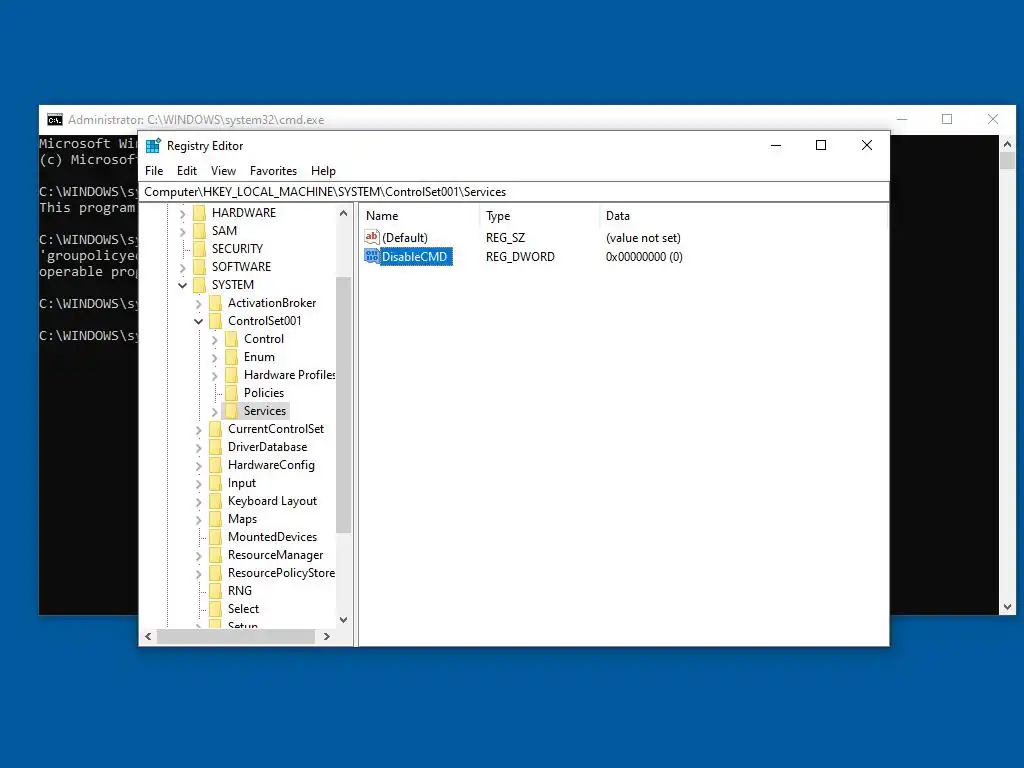
Task: Click the REG_DWORD type cell
Action: click(520, 257)
